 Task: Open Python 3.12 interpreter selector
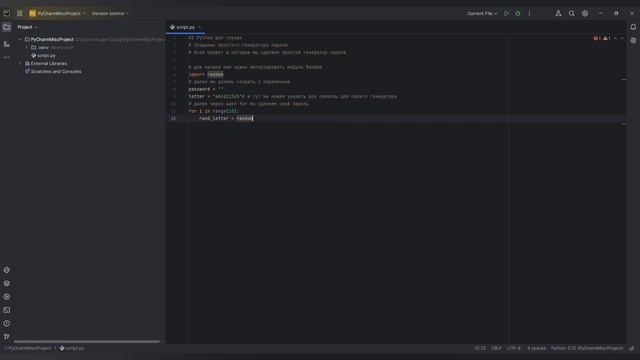pos(587,349)
